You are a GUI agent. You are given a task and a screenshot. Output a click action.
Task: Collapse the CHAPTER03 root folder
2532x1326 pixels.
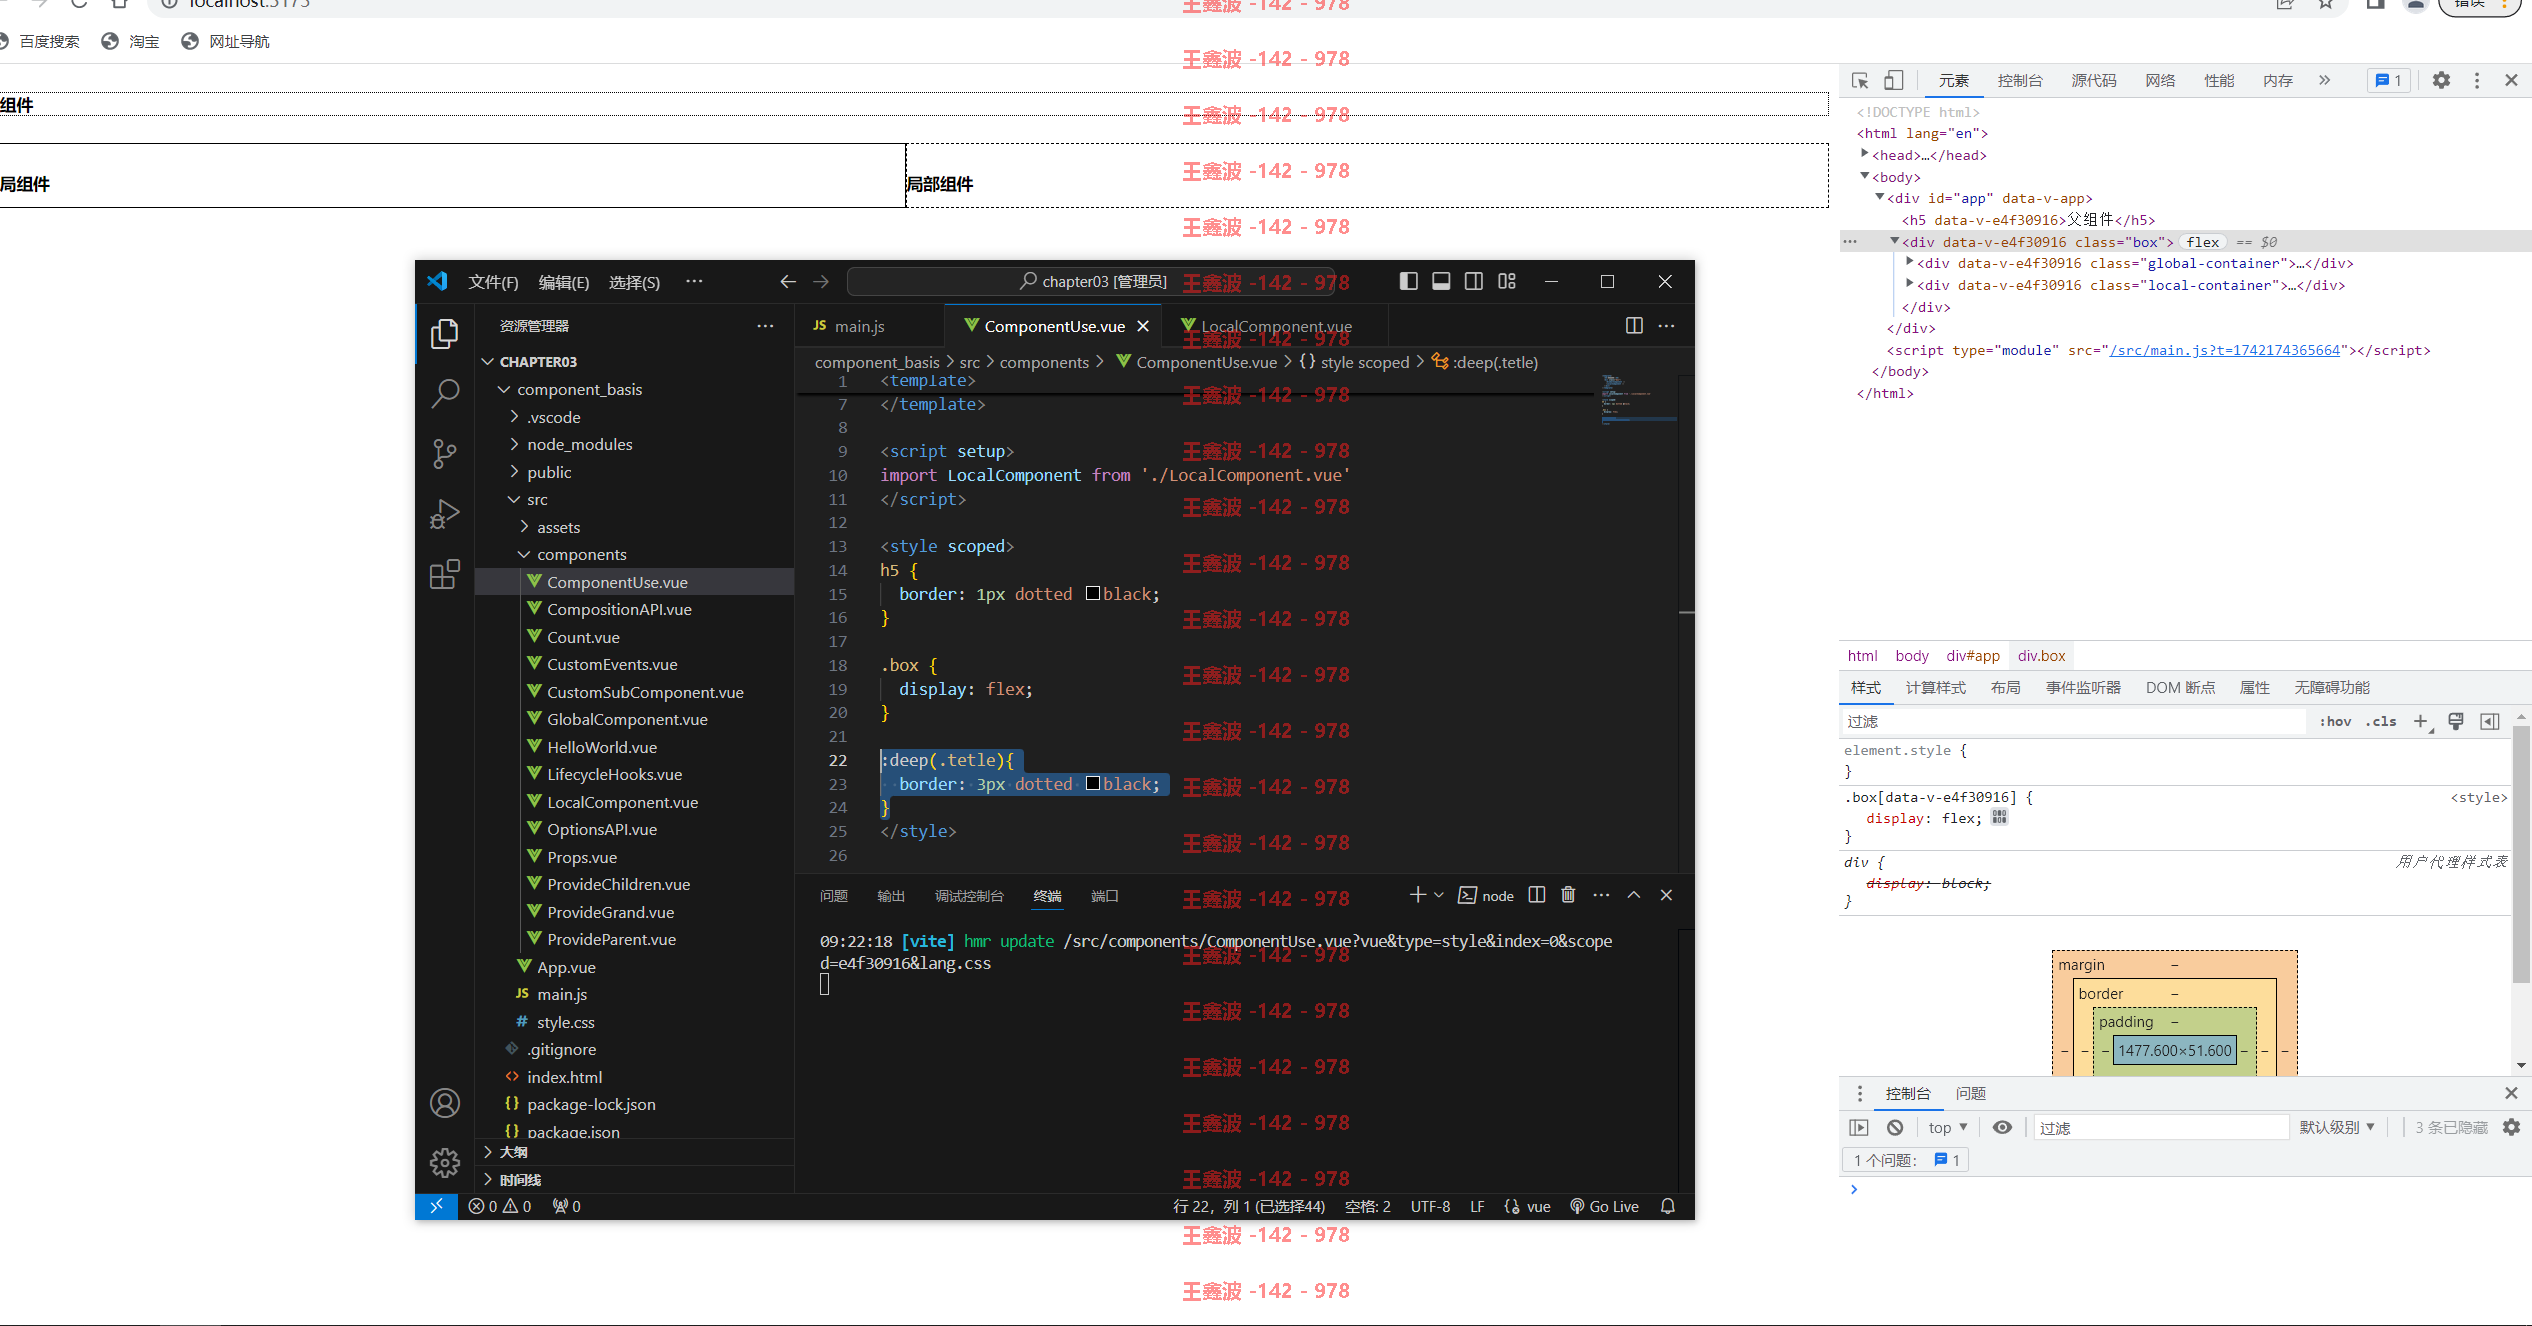(488, 361)
